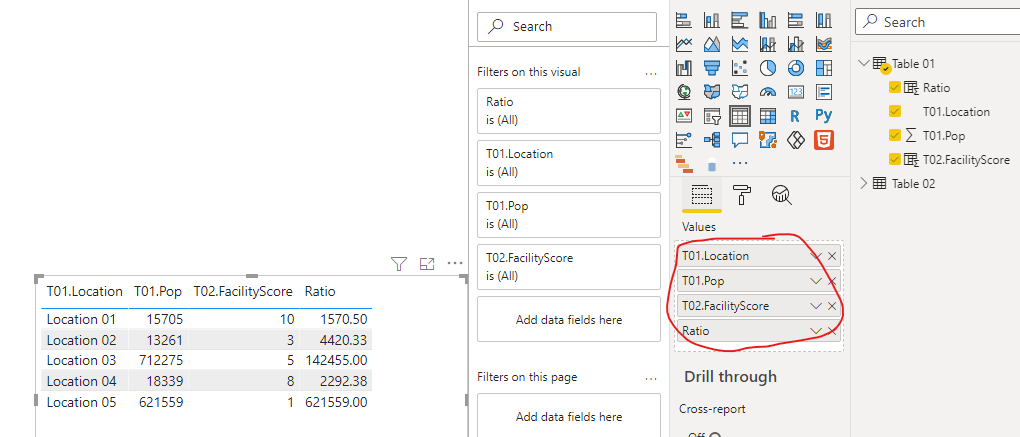This screenshot has height=437, width=1020.
Task: Open T01.Location dropdown in the Values well
Action: point(816,256)
